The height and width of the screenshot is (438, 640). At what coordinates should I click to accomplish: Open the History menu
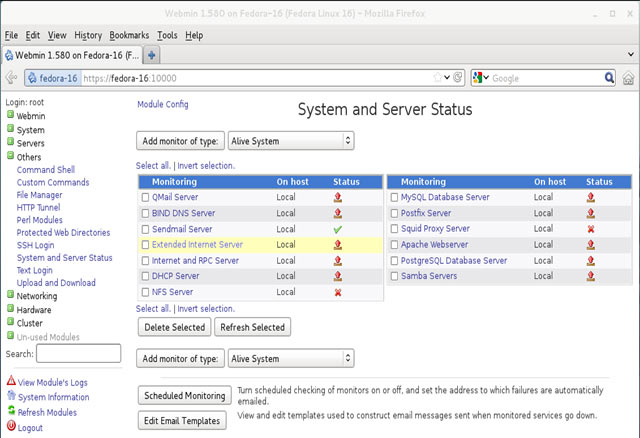pyautogui.click(x=88, y=35)
